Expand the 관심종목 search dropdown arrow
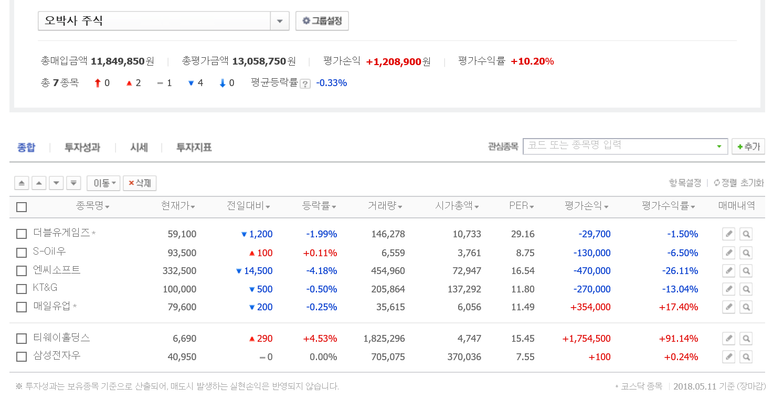This screenshot has height=399, width=773. 719,146
